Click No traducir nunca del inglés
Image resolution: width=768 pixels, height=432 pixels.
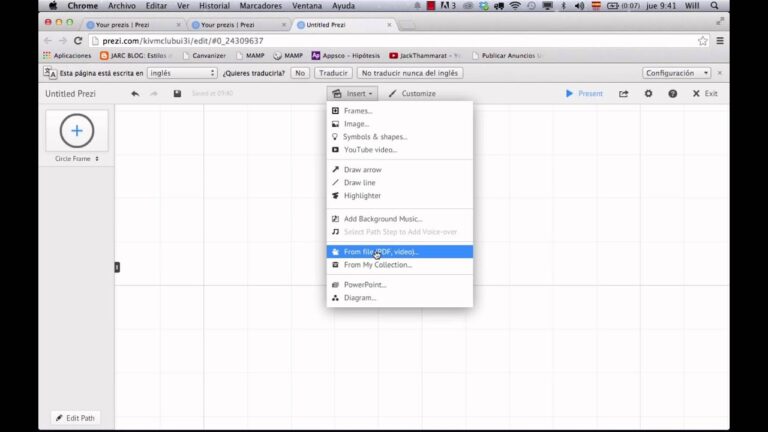[409, 73]
